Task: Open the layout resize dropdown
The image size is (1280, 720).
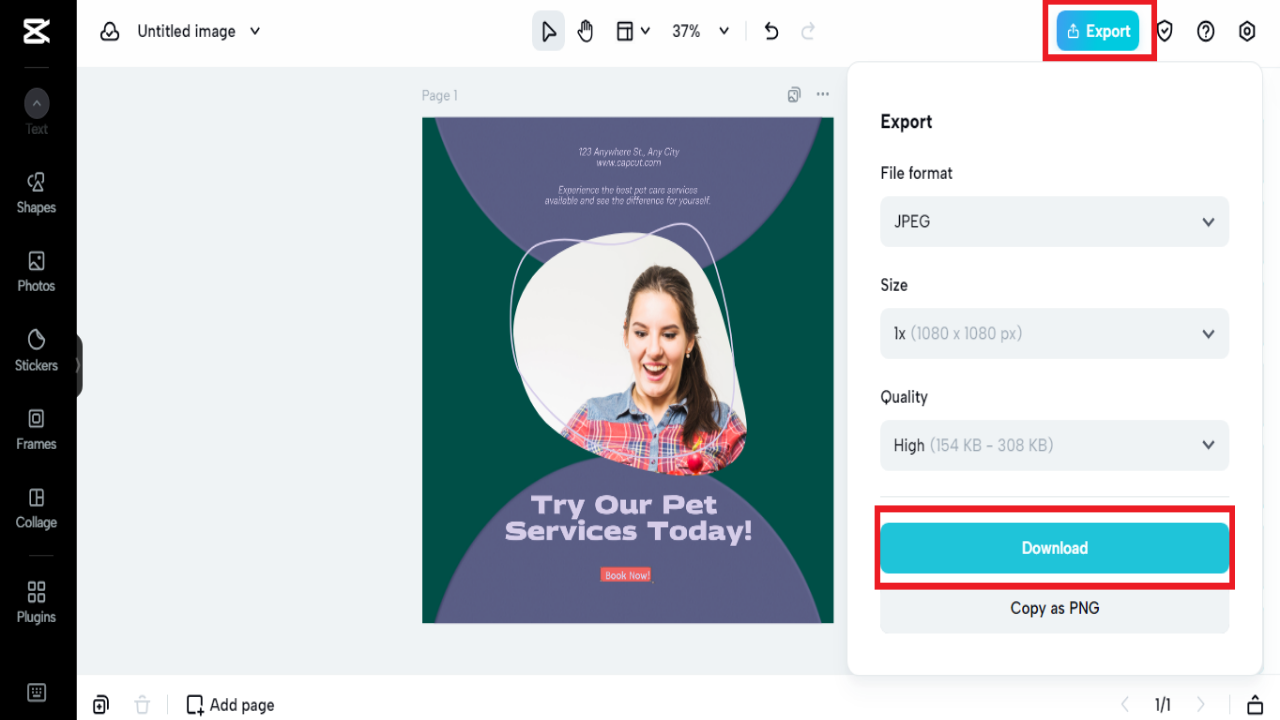Action: pyautogui.click(x=633, y=31)
